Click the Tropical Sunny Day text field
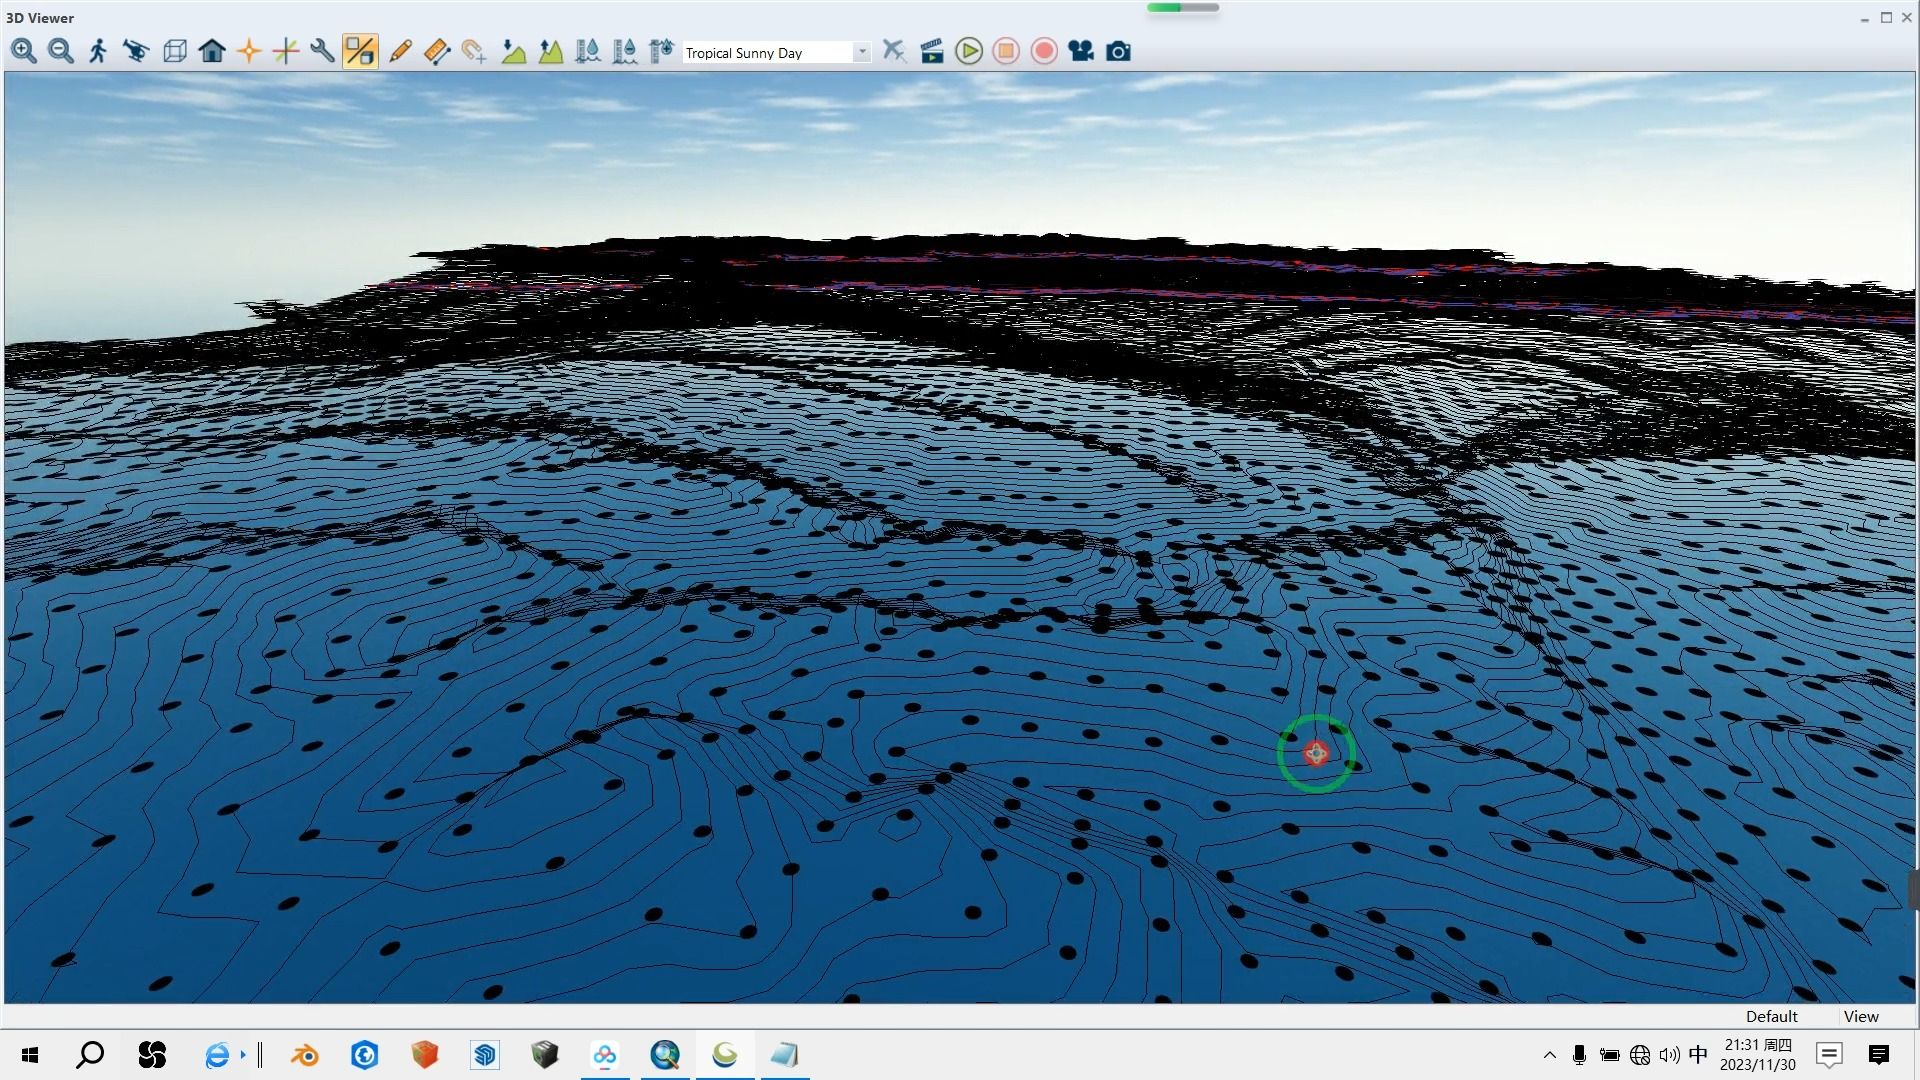 coord(766,53)
